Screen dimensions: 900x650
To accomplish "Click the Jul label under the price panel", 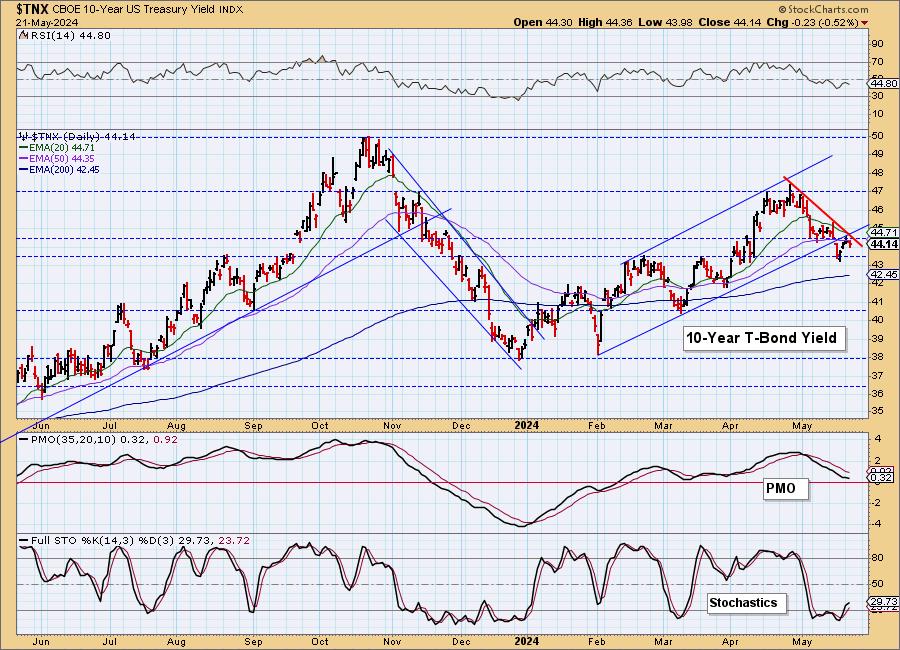I will point(109,426).
